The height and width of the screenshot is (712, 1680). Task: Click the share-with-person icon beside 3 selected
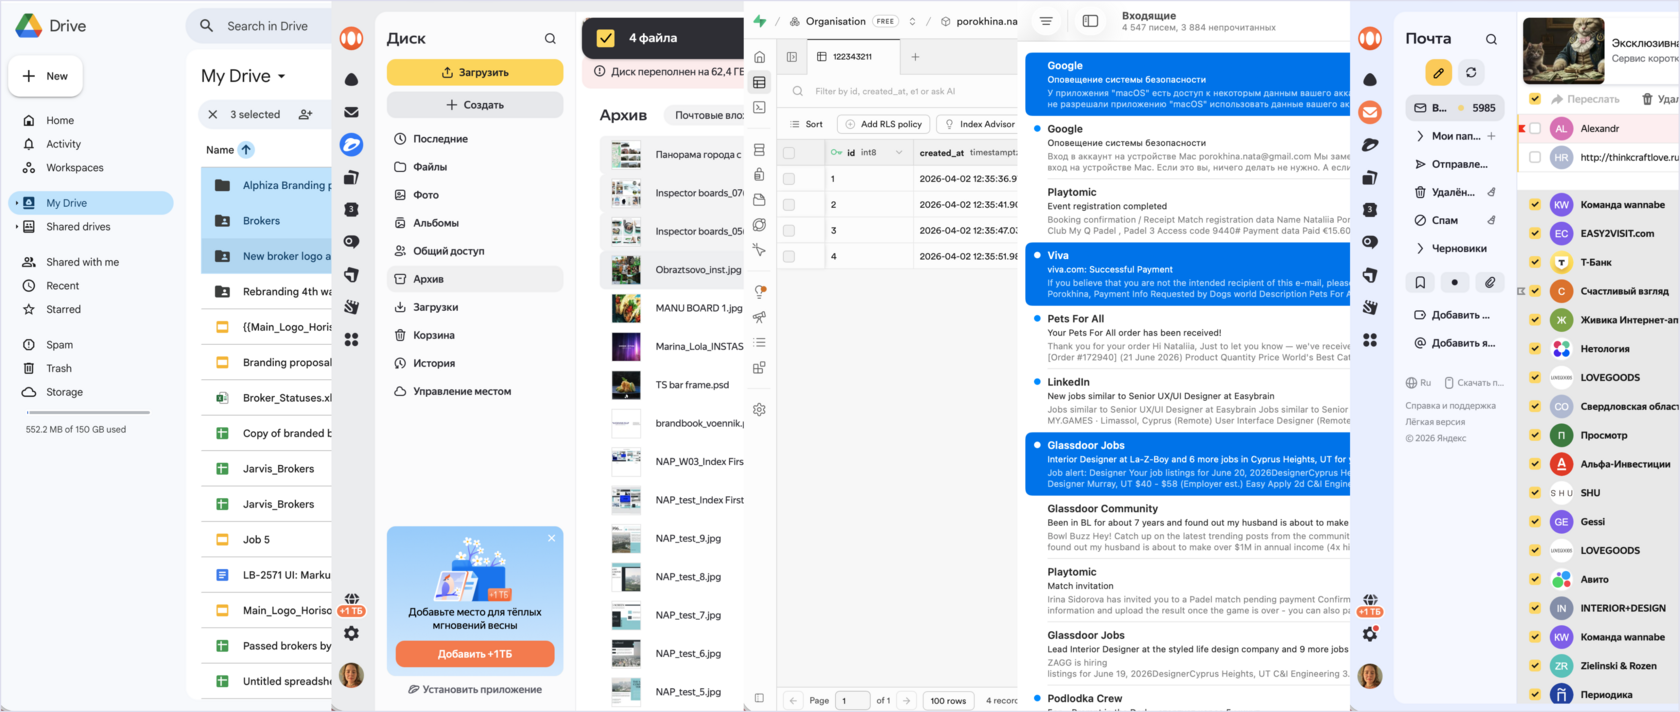click(306, 114)
